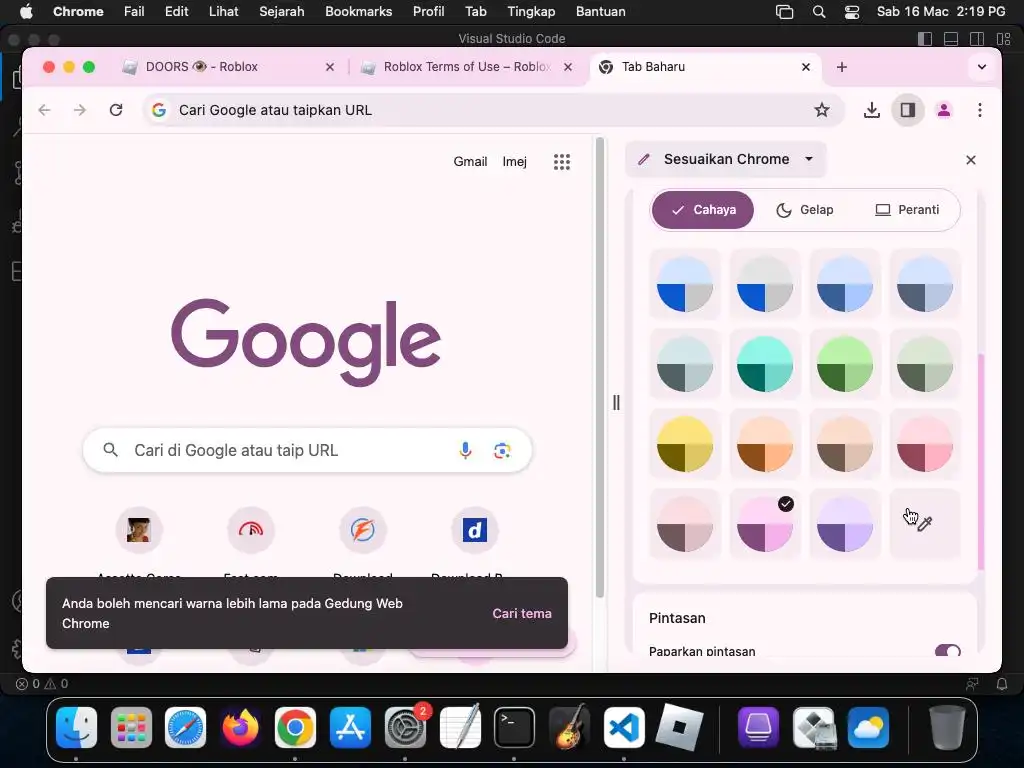Open the tab search chevron

(x=982, y=67)
